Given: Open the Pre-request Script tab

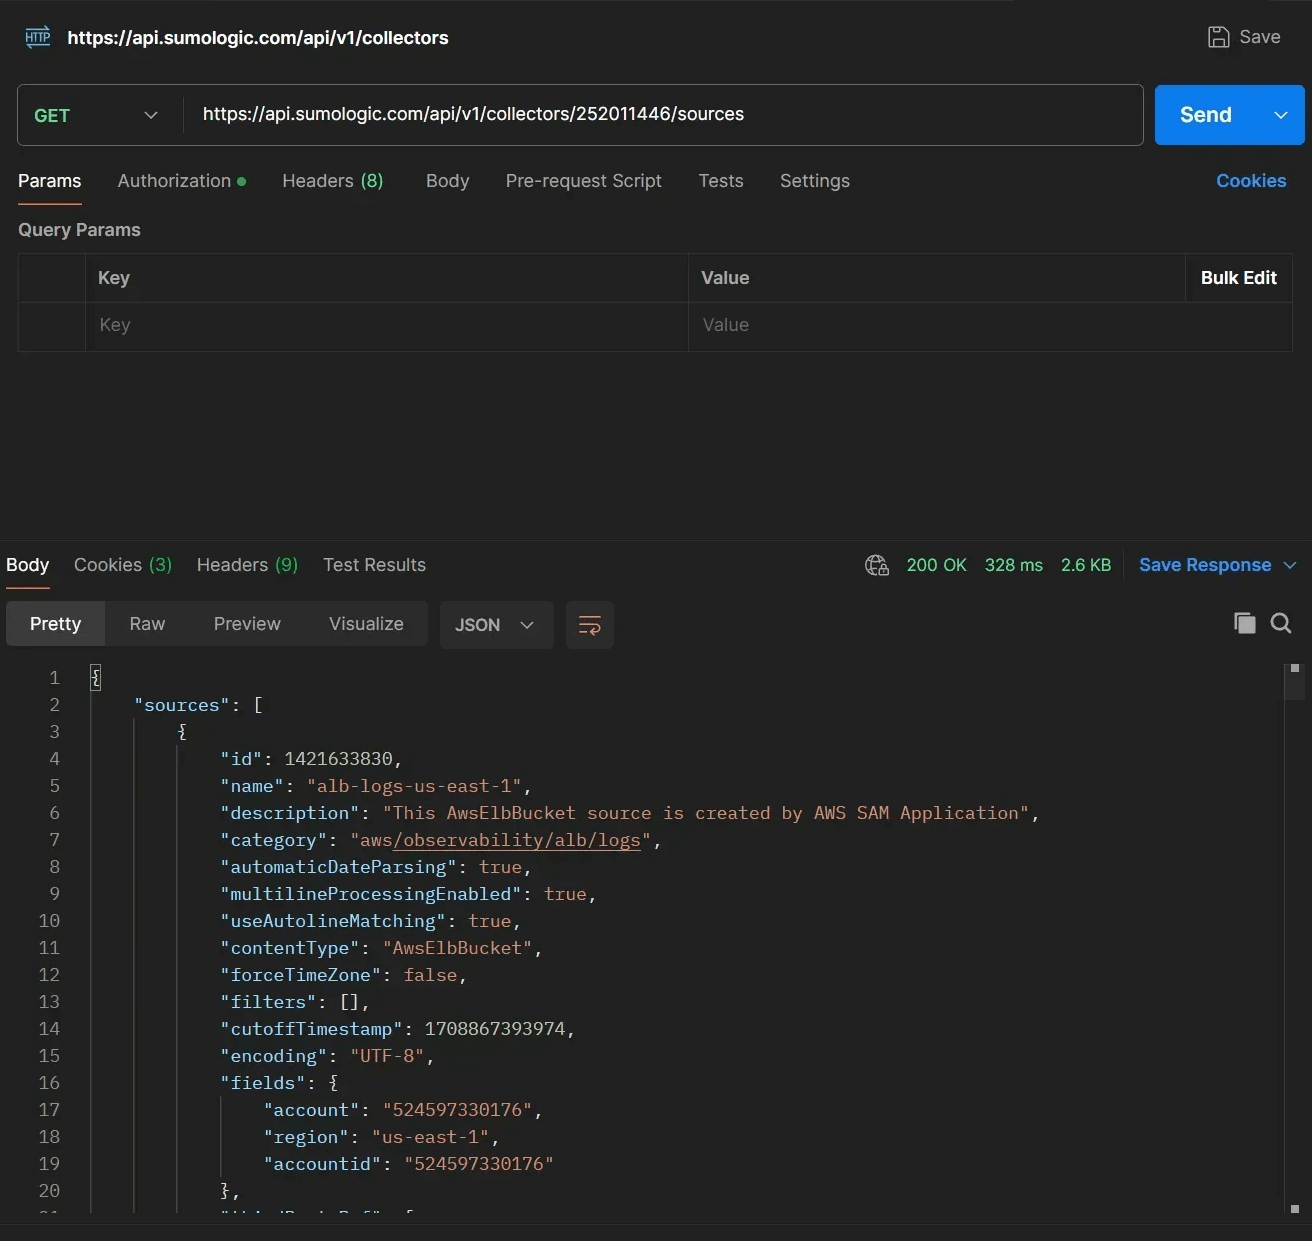Looking at the screenshot, I should pos(584,181).
